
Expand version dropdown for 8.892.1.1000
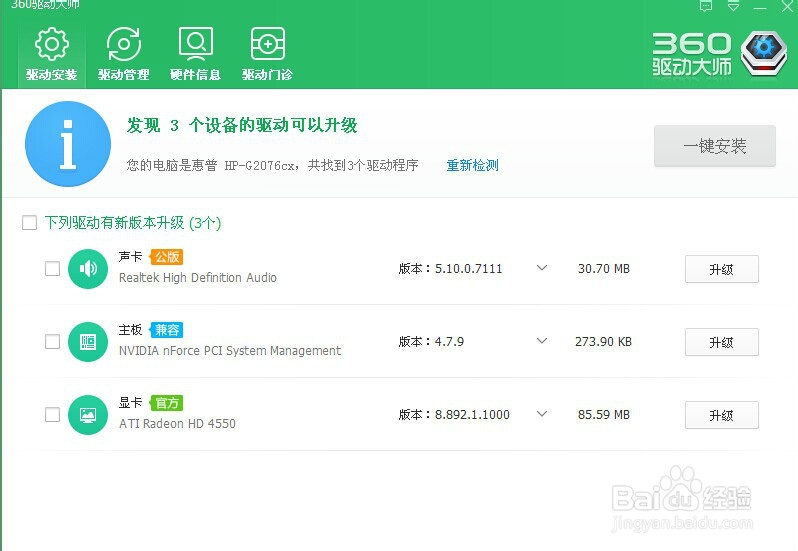click(542, 414)
